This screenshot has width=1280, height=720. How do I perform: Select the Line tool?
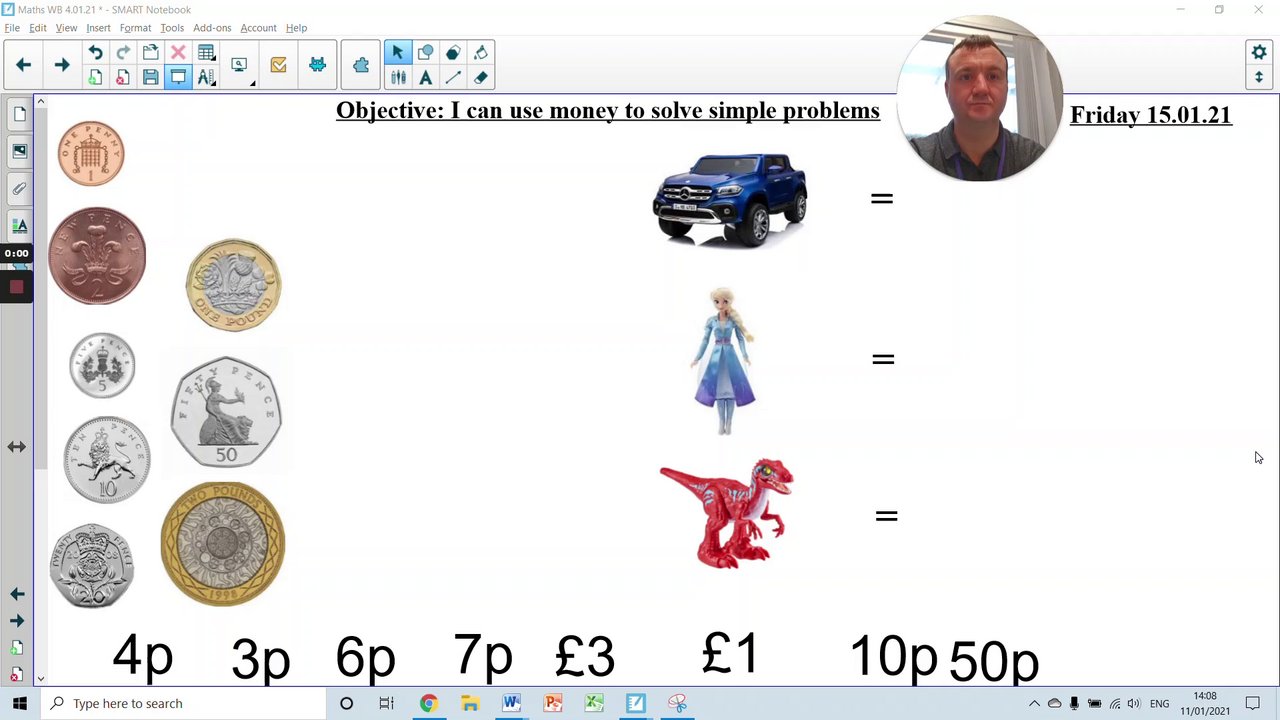pos(453,77)
